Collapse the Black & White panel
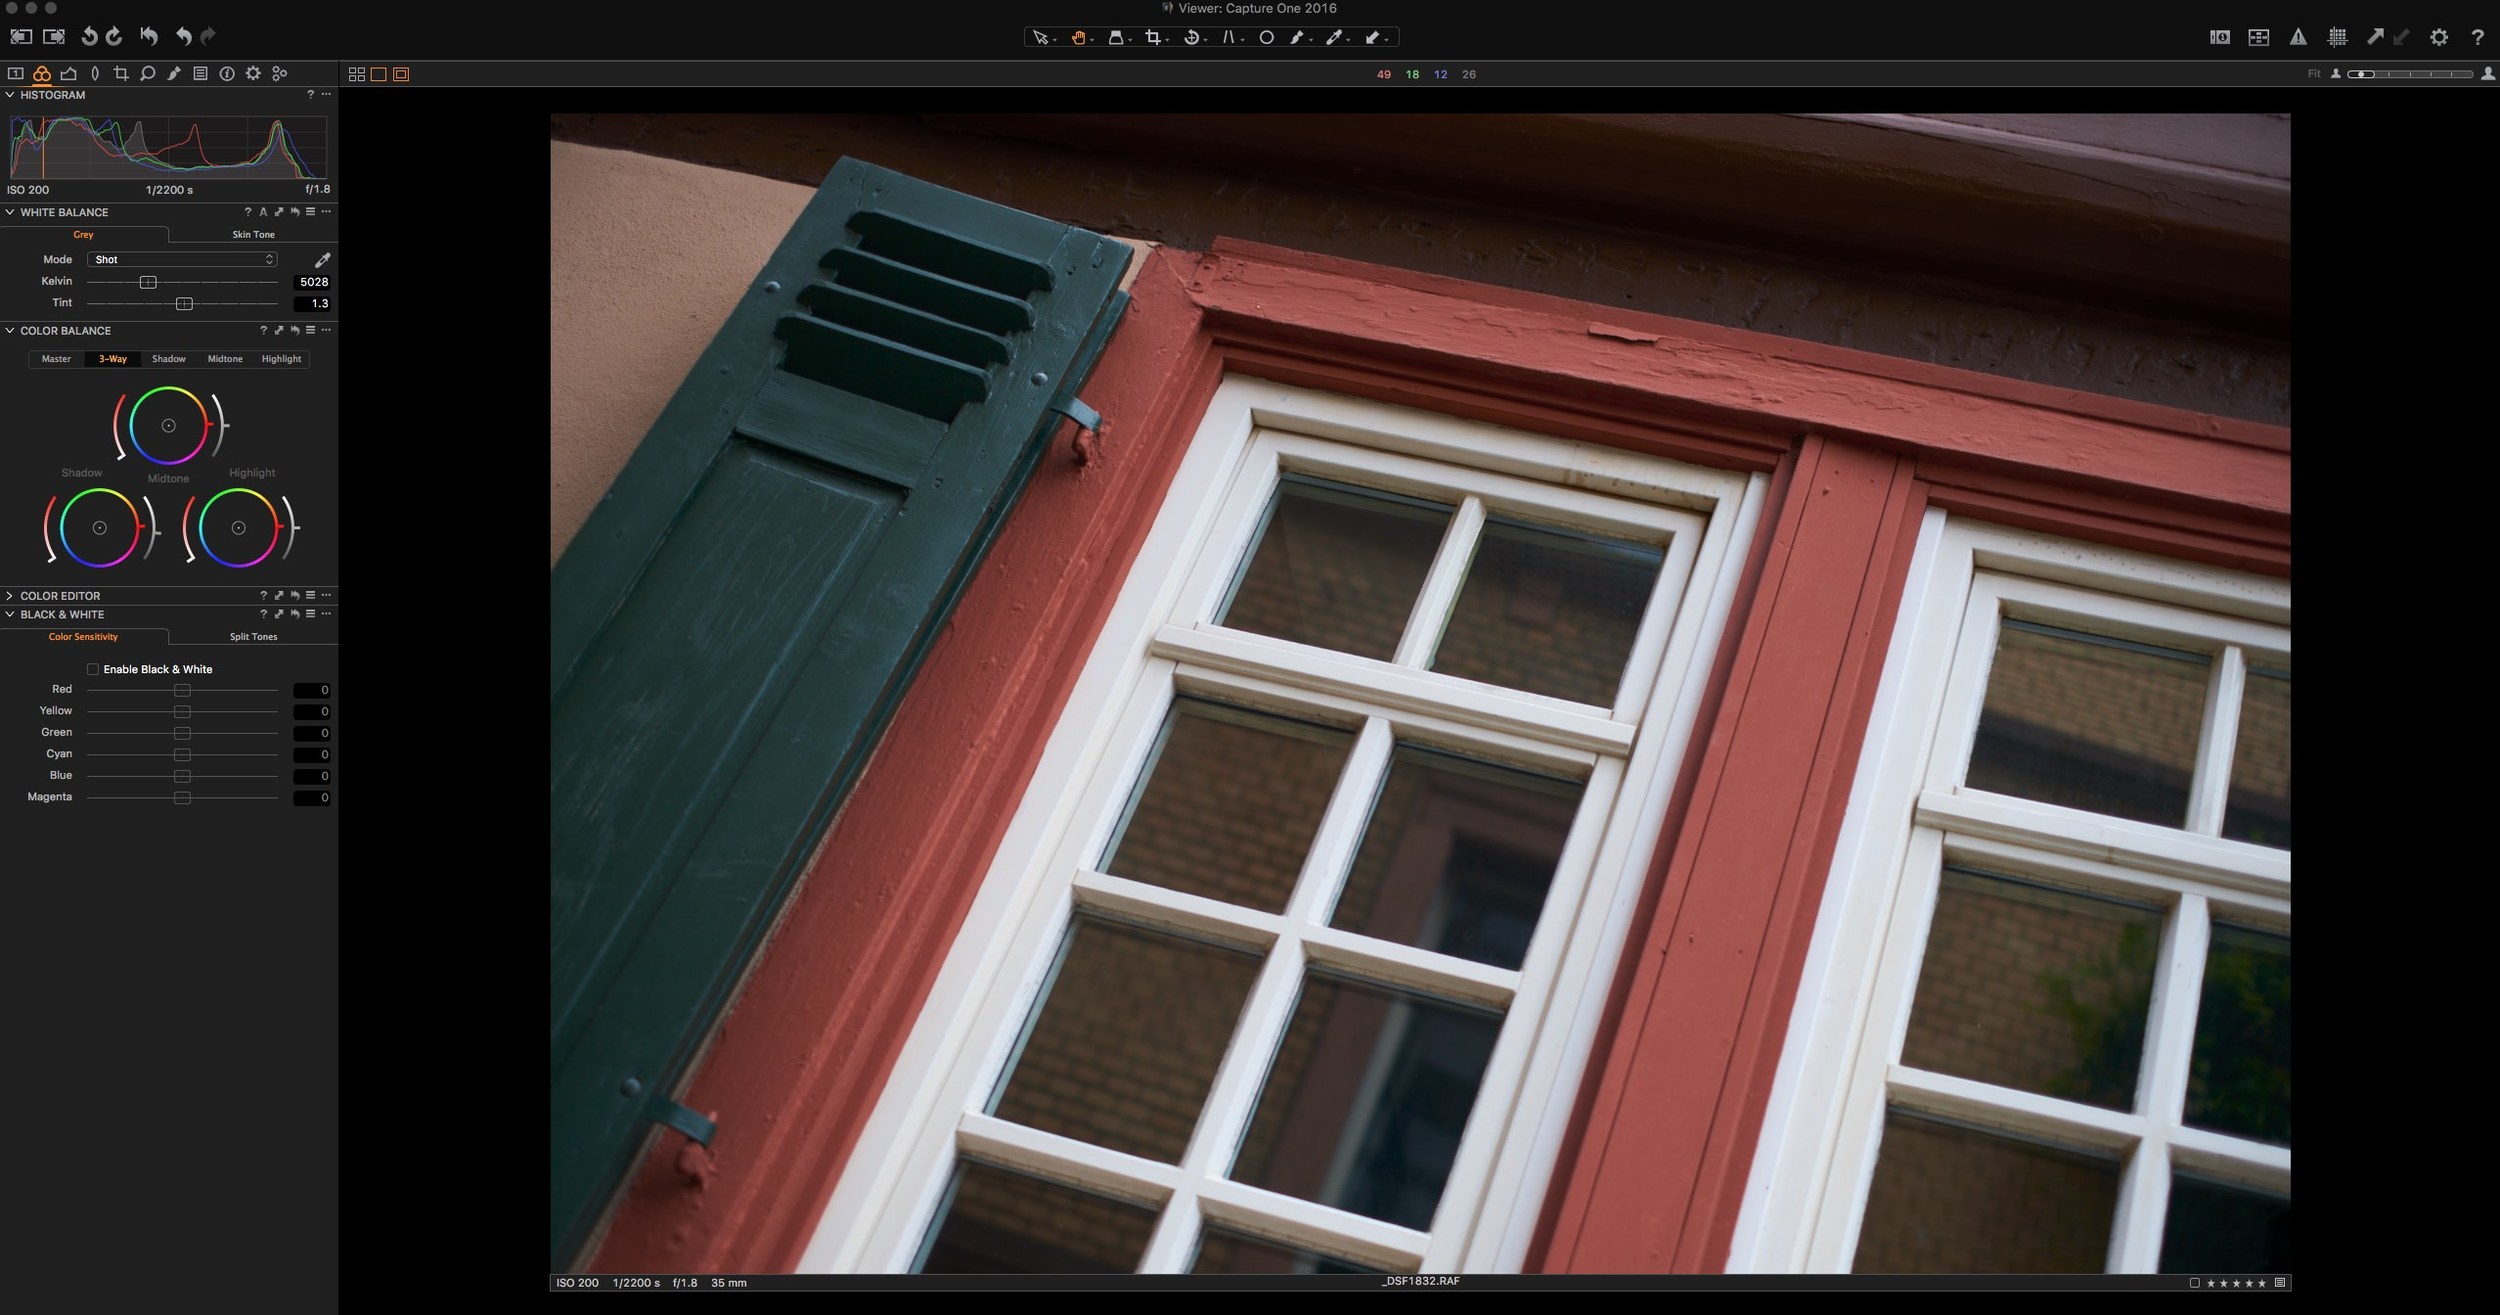Viewport: 2500px width, 1315px height. (10, 614)
